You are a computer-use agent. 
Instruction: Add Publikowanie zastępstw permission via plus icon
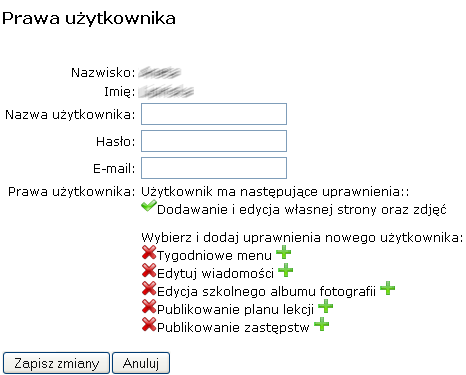point(322,324)
